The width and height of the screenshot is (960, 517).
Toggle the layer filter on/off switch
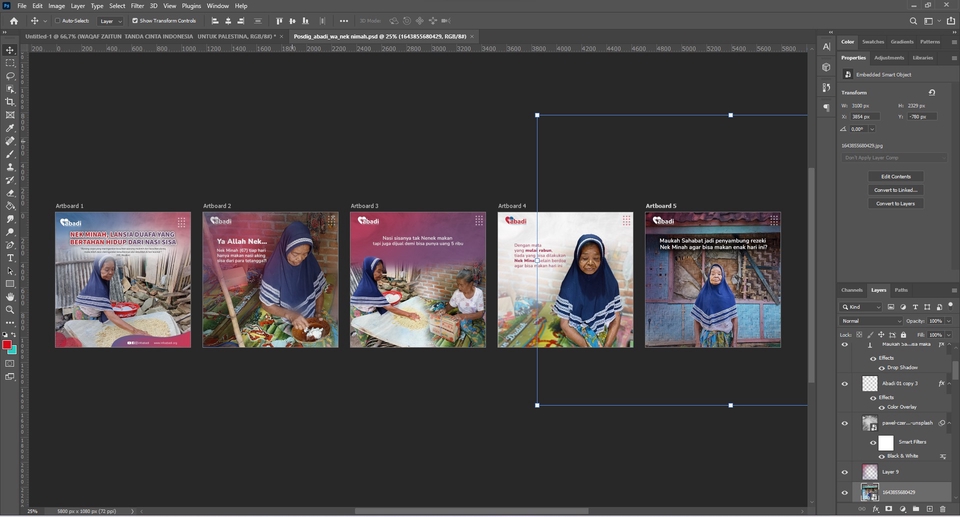951,306
